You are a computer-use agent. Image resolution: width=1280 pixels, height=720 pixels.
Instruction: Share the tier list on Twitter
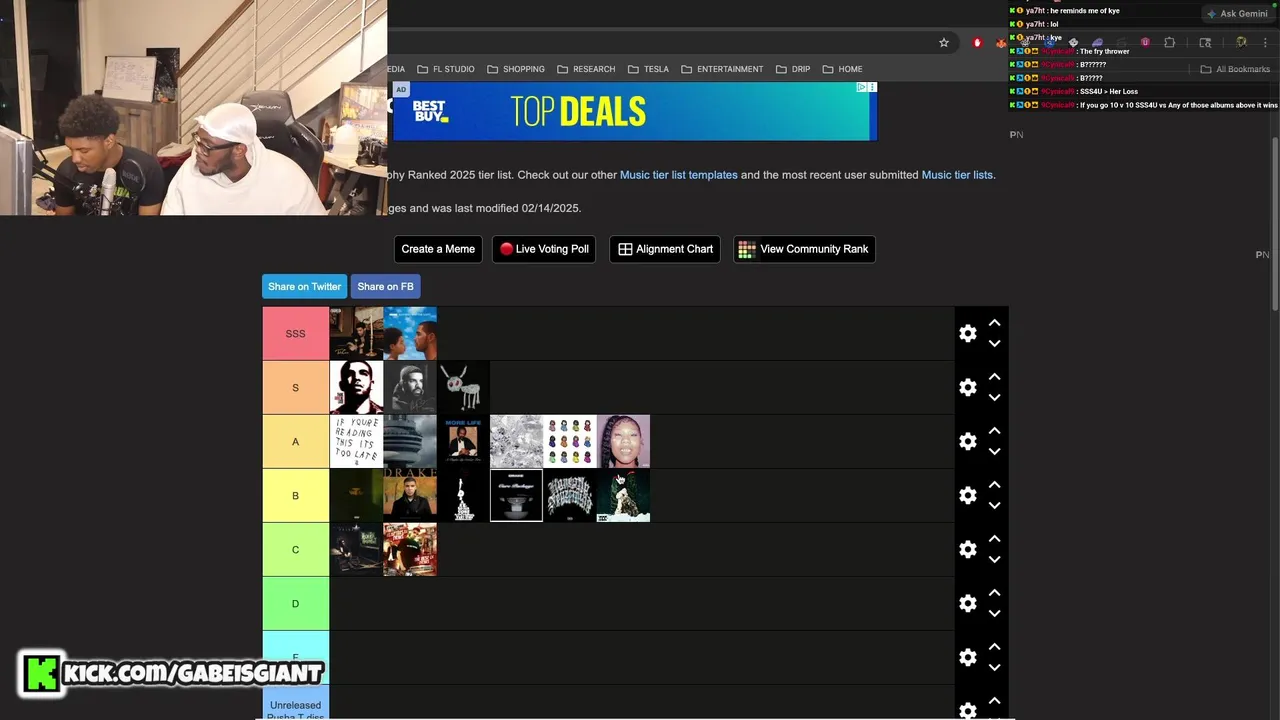304,286
